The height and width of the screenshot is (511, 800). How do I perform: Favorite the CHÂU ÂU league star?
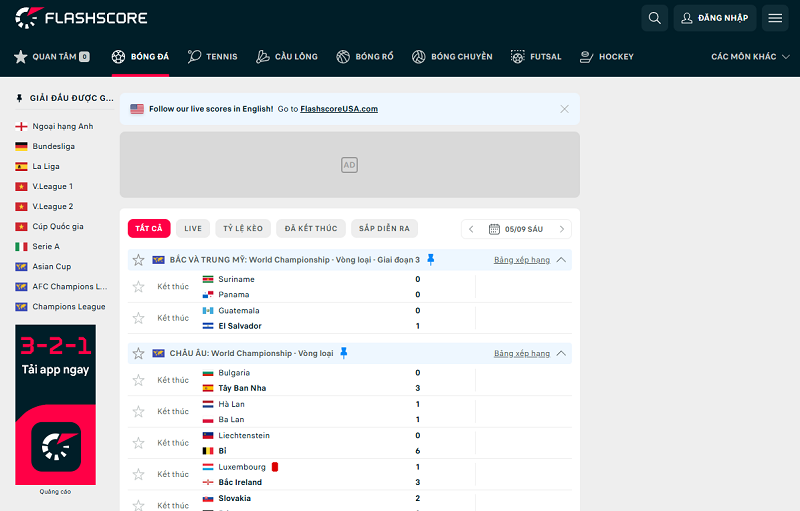pos(138,353)
